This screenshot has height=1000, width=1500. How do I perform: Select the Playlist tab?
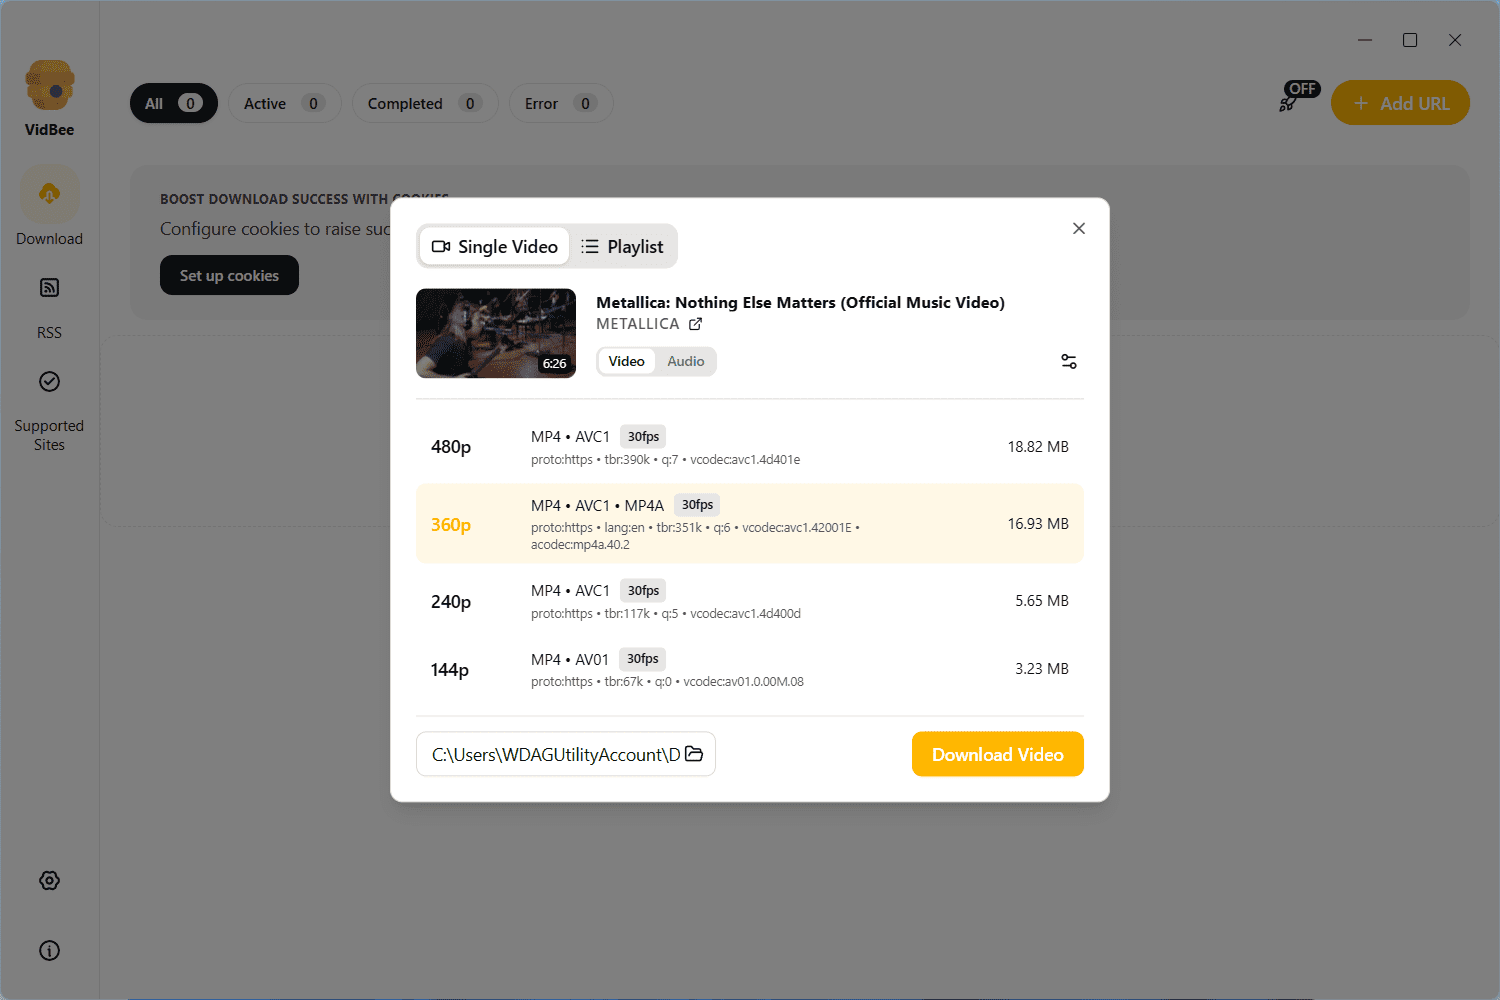coord(622,247)
